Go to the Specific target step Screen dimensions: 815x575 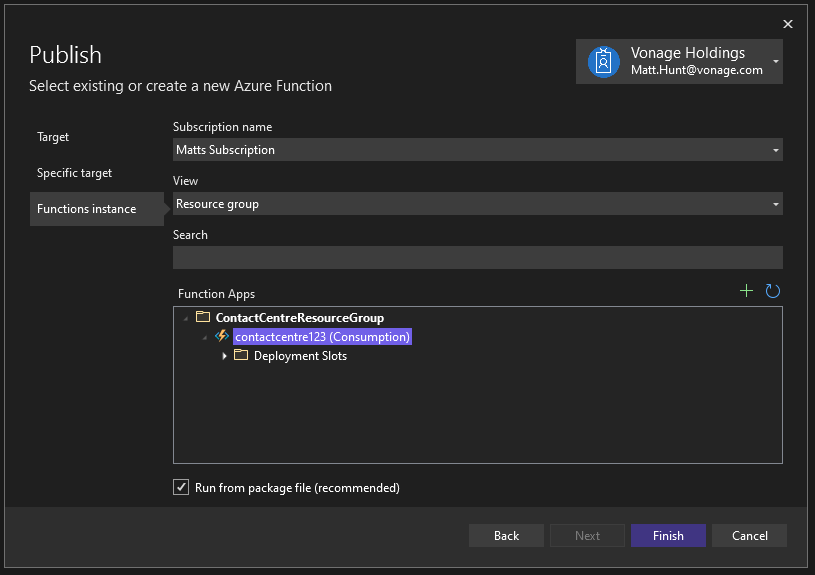coord(74,173)
